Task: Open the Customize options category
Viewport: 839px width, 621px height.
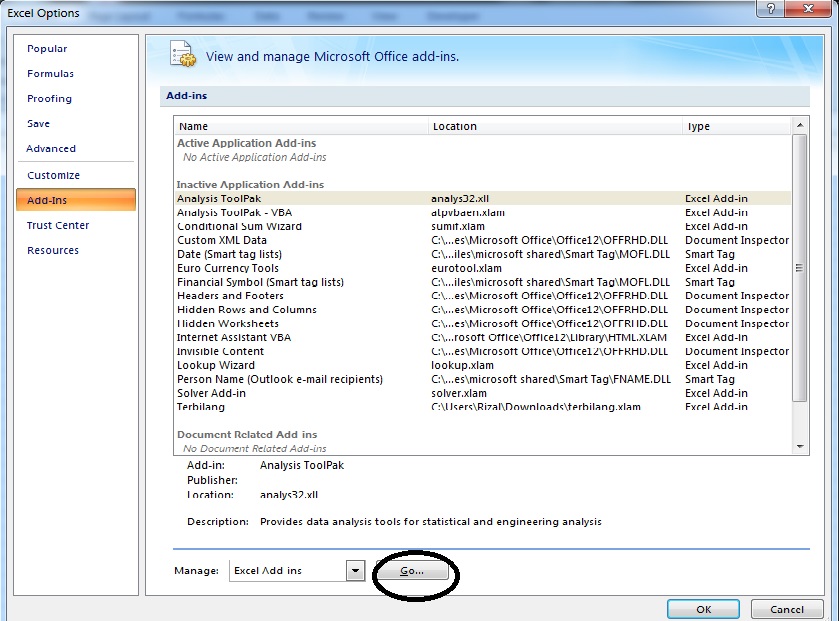Action: click(54, 175)
